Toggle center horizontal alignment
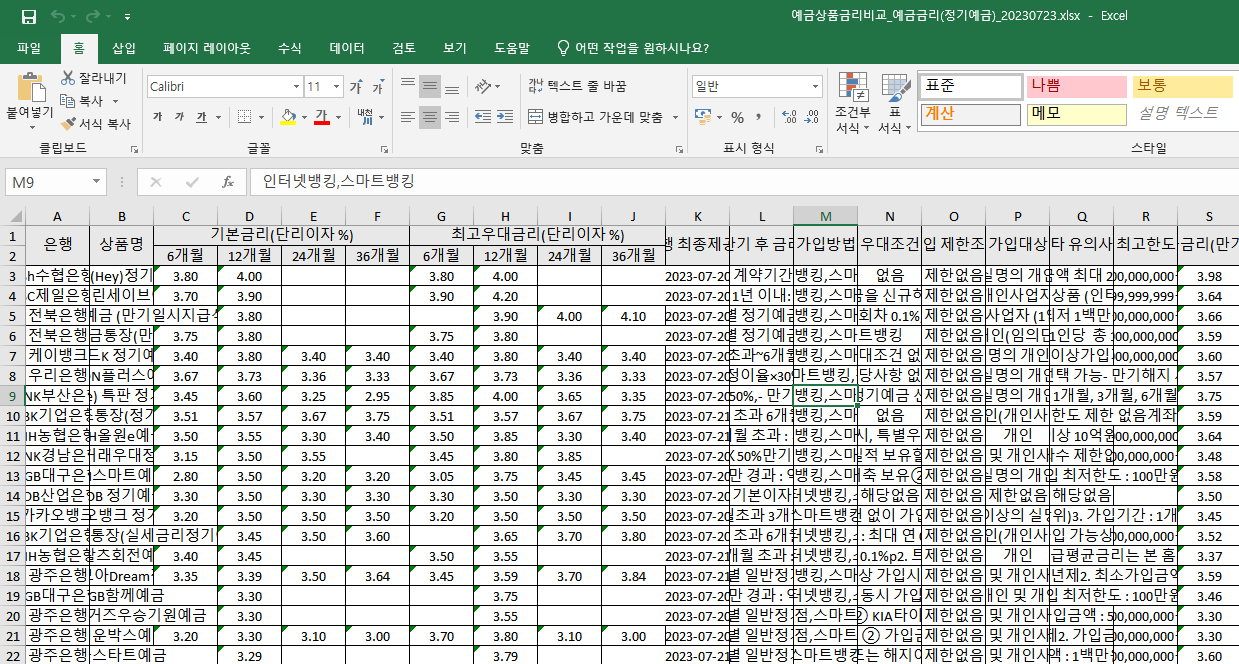Image resolution: width=1239 pixels, height=664 pixels. pos(430,117)
